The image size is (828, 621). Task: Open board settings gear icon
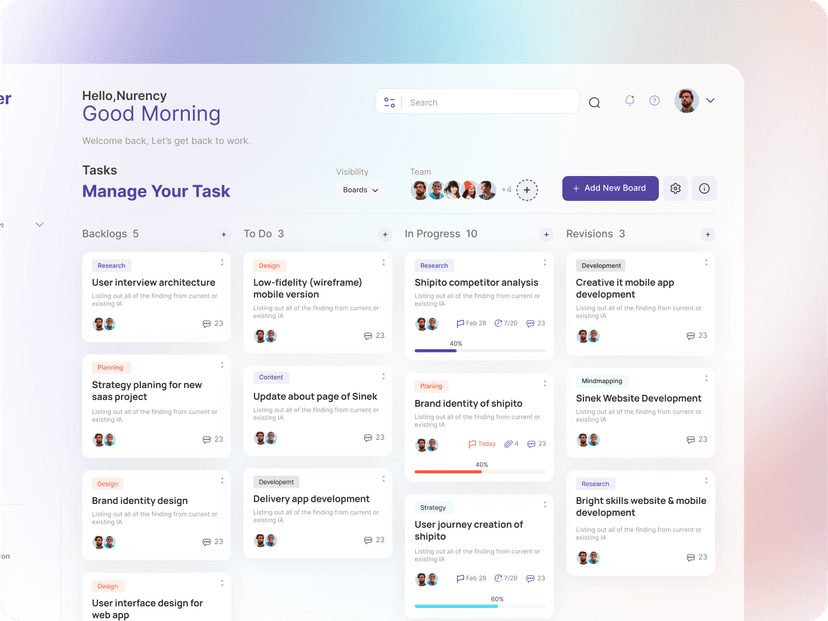click(675, 188)
